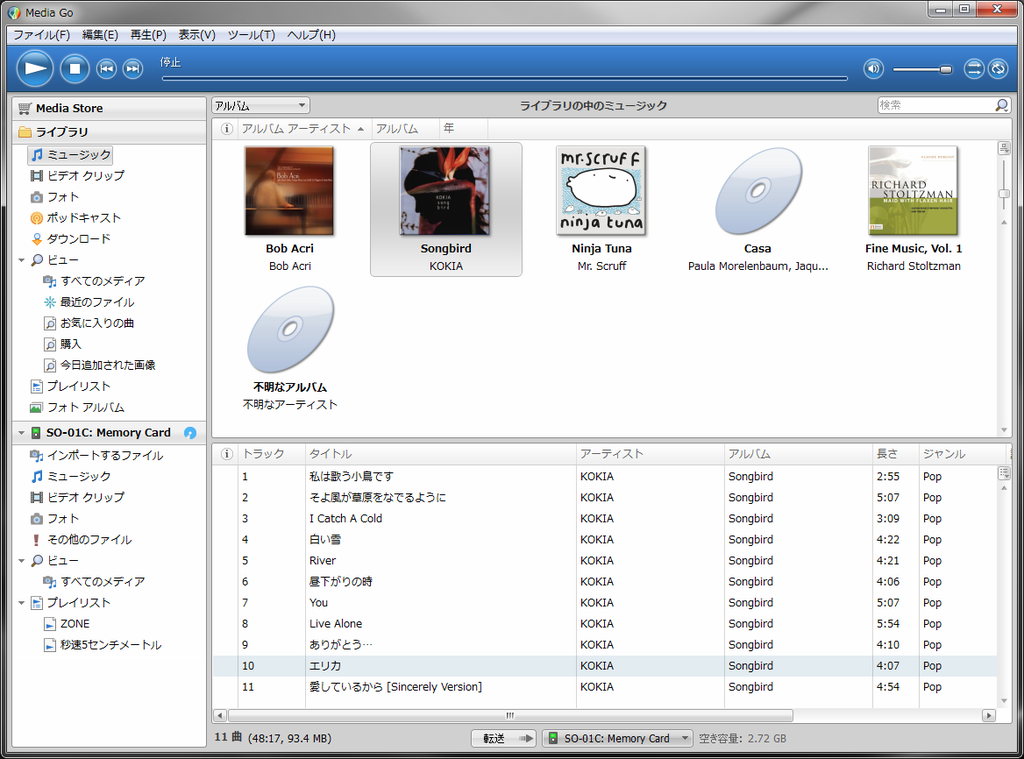Open device すべてのメディア view
This screenshot has height=759, width=1024.
tap(94, 581)
